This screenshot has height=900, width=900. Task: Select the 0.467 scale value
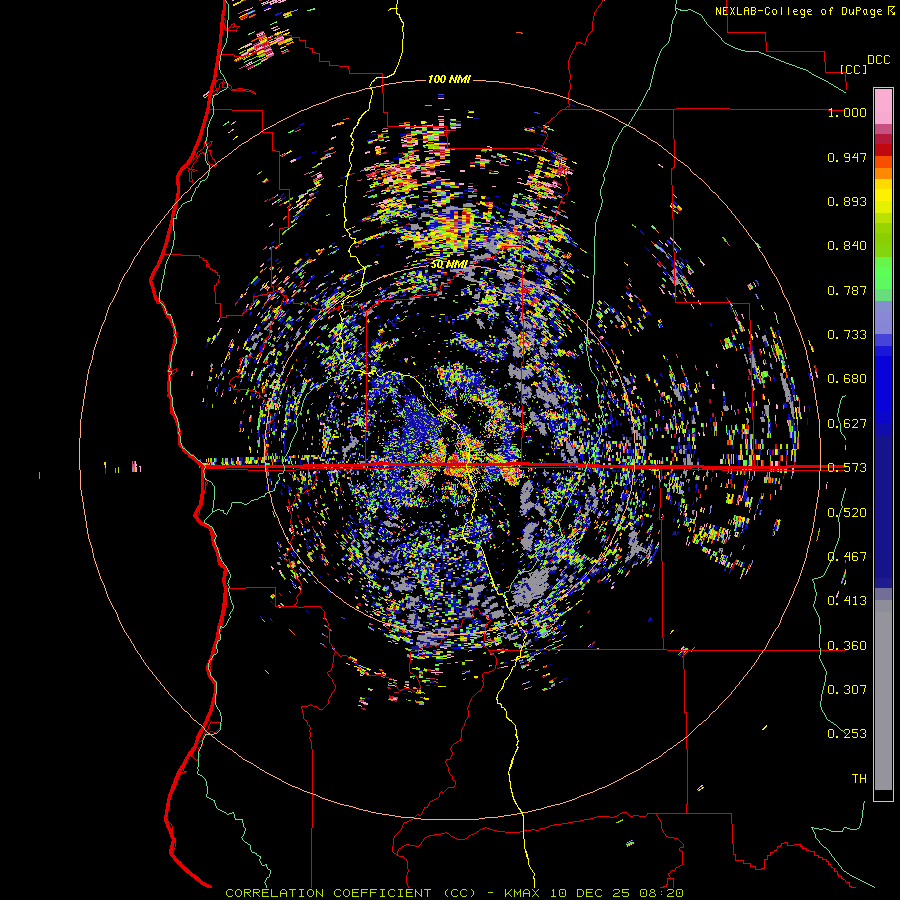click(847, 557)
